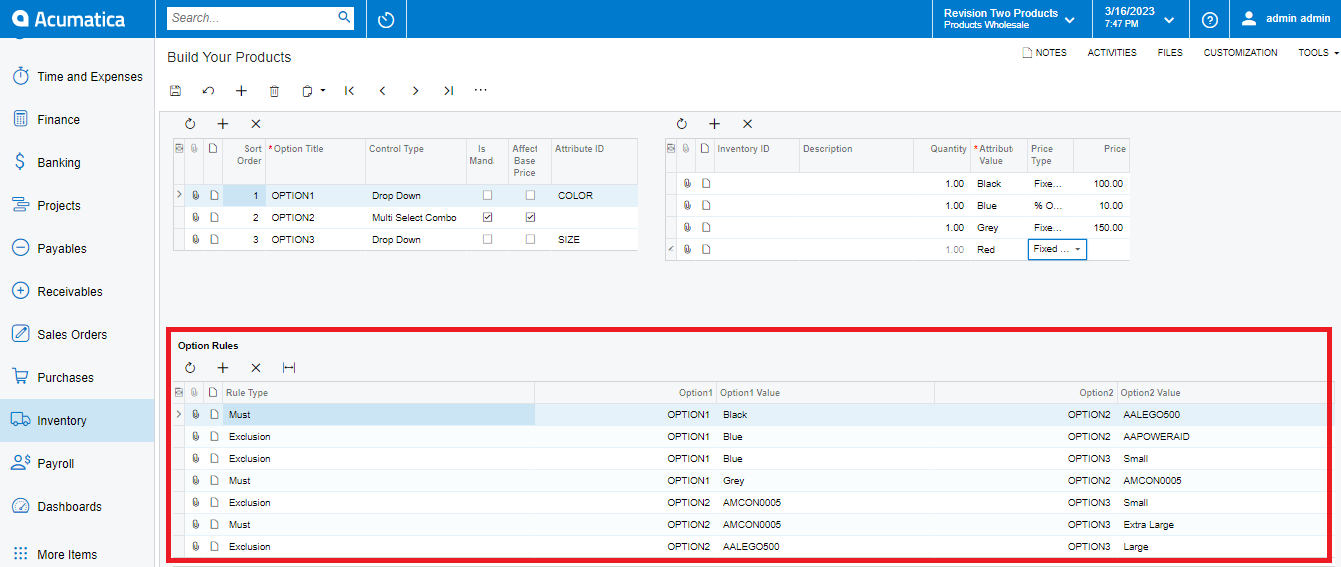Image resolution: width=1341 pixels, height=567 pixels.
Task: Undo changes with the main toolbar icon
Action: tap(208, 91)
